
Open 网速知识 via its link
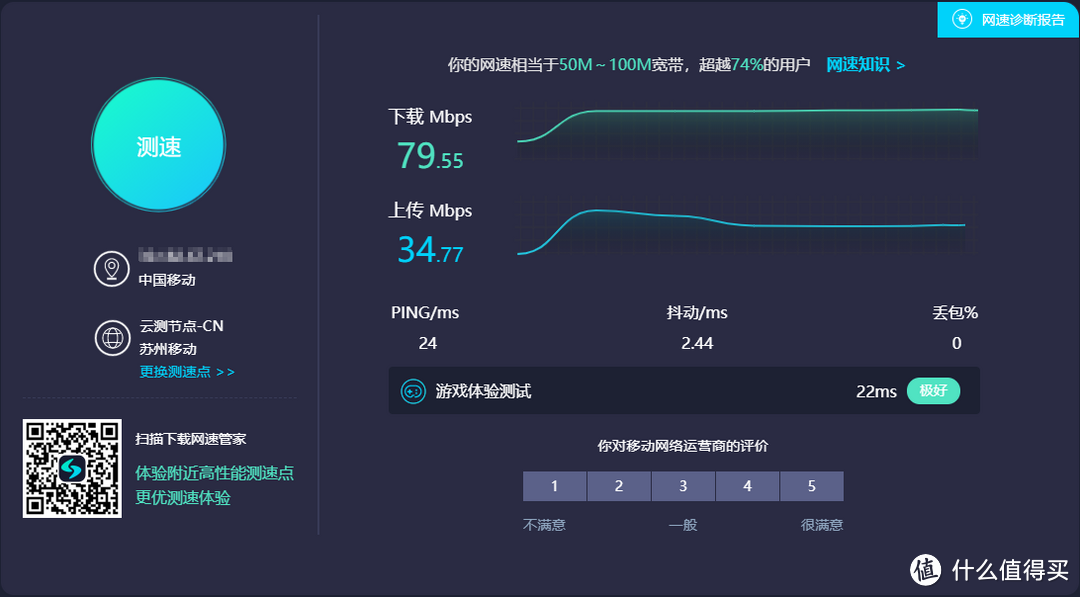point(857,64)
